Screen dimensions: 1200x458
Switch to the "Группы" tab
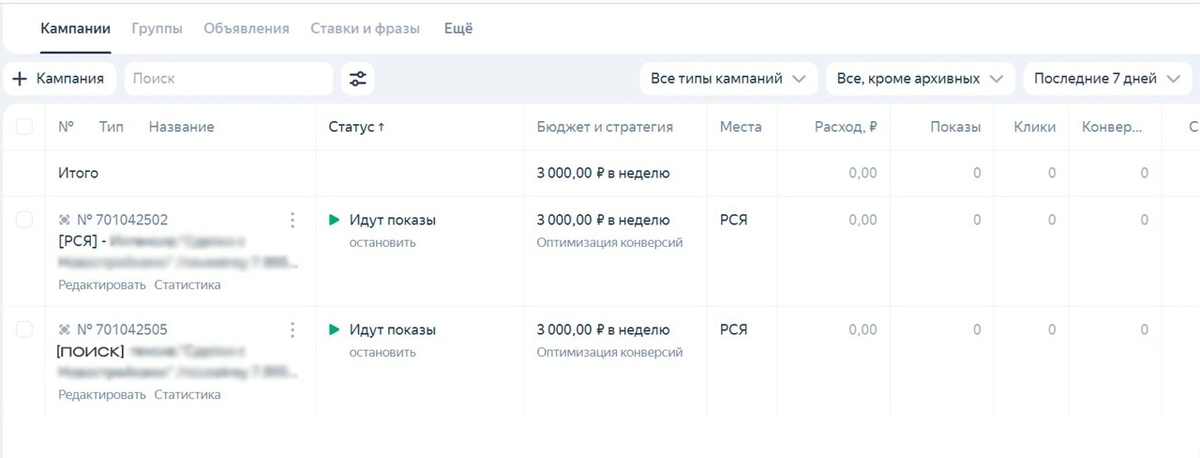157,29
